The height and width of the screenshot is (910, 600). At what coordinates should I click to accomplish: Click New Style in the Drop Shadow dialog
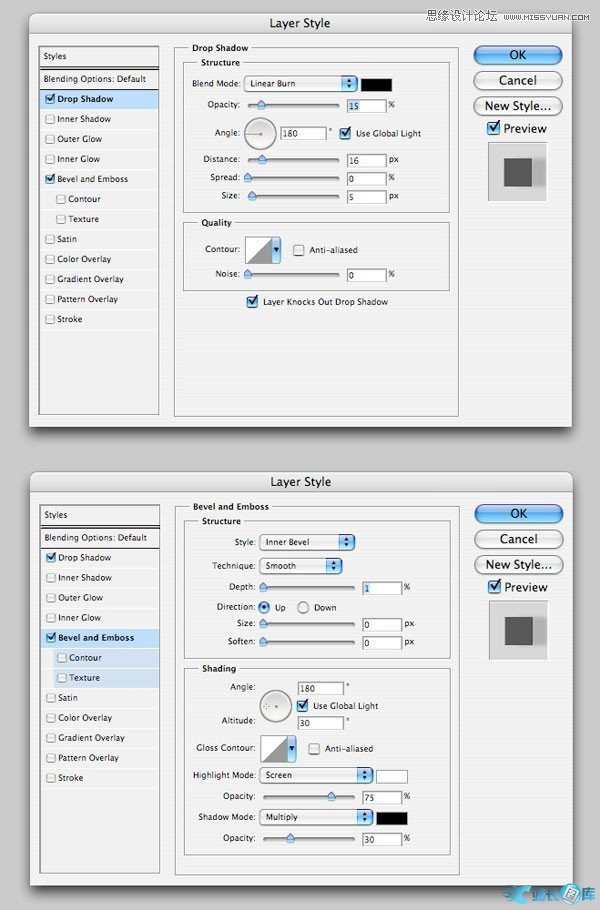pos(517,105)
